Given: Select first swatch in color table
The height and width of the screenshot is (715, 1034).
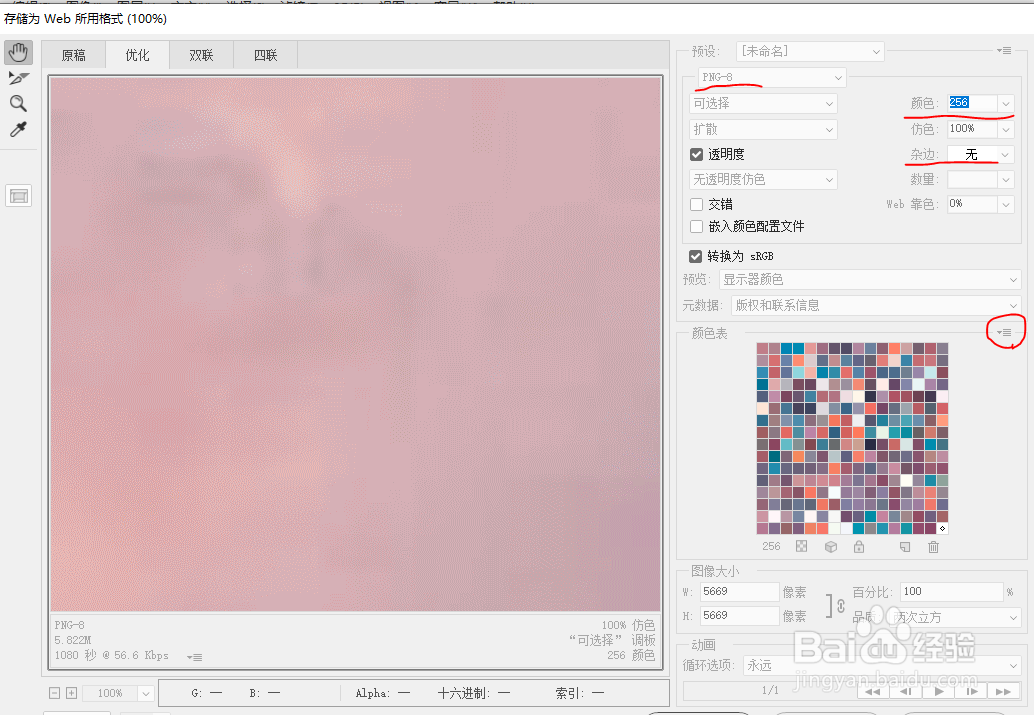Looking at the screenshot, I should click(762, 348).
